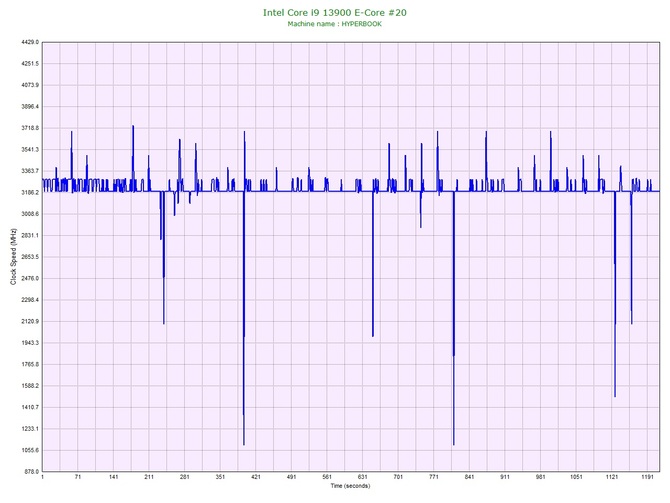This screenshot has width=670, height=503.
Task: Click the 1055.6 y-axis tick label
Action: click(x=30, y=450)
